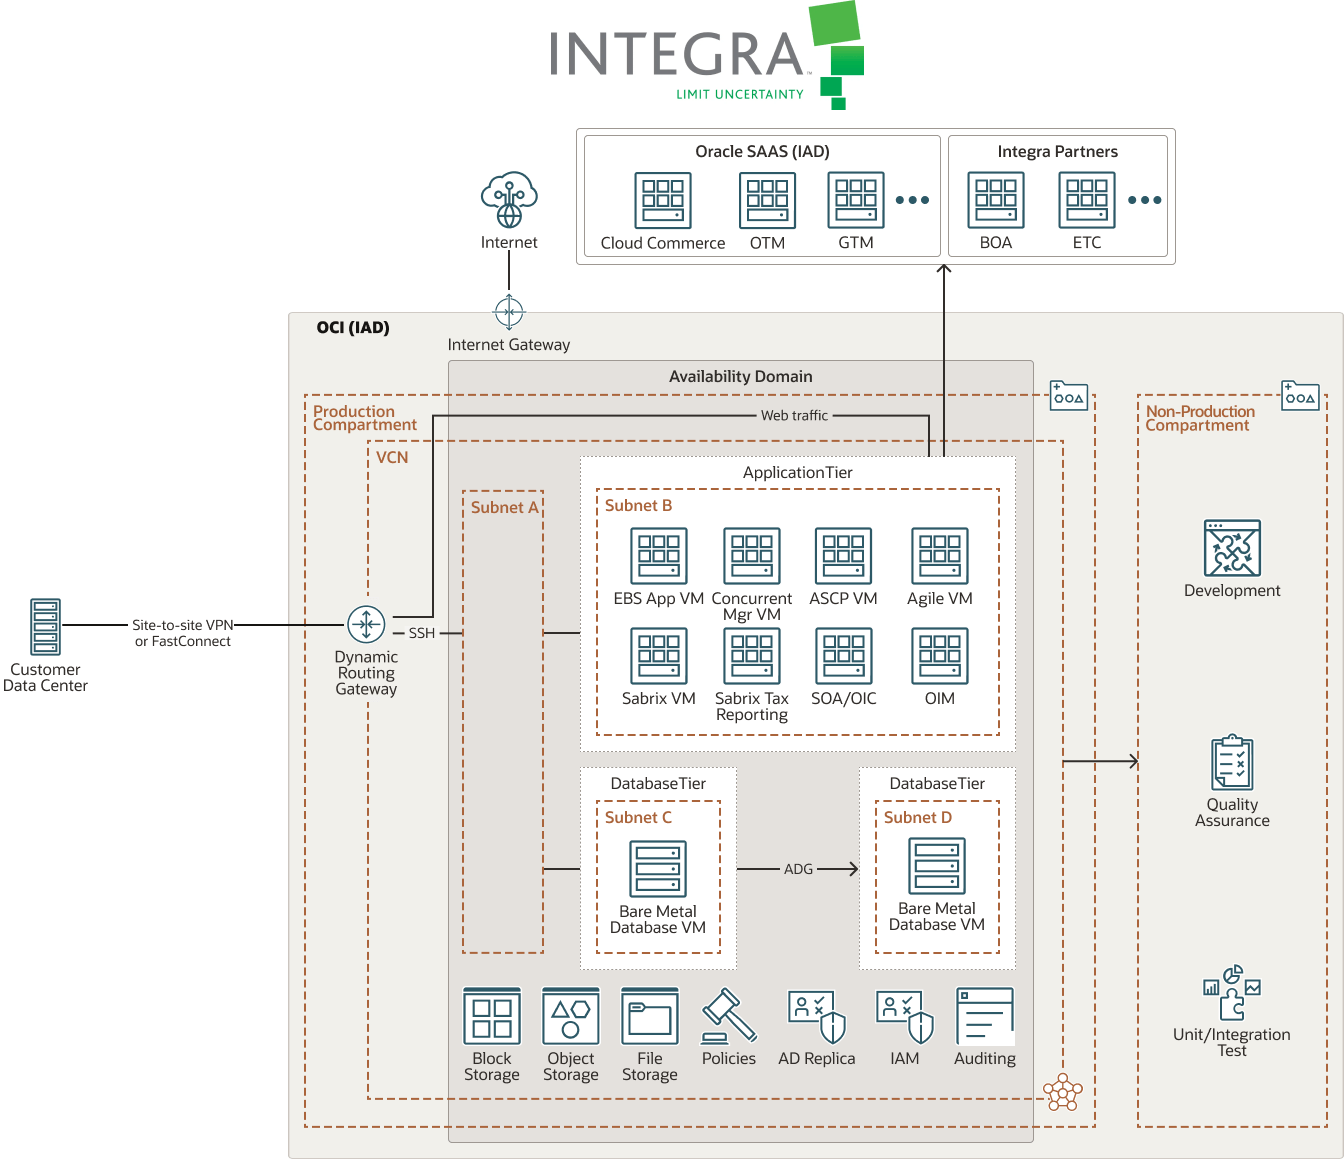Click the ASCP VM icon
The height and width of the screenshot is (1159, 1344).
pos(844,556)
